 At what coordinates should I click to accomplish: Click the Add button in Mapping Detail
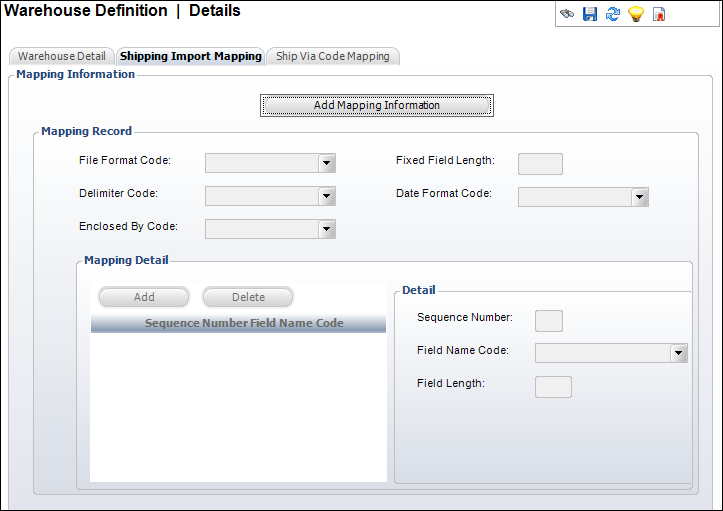tap(144, 297)
